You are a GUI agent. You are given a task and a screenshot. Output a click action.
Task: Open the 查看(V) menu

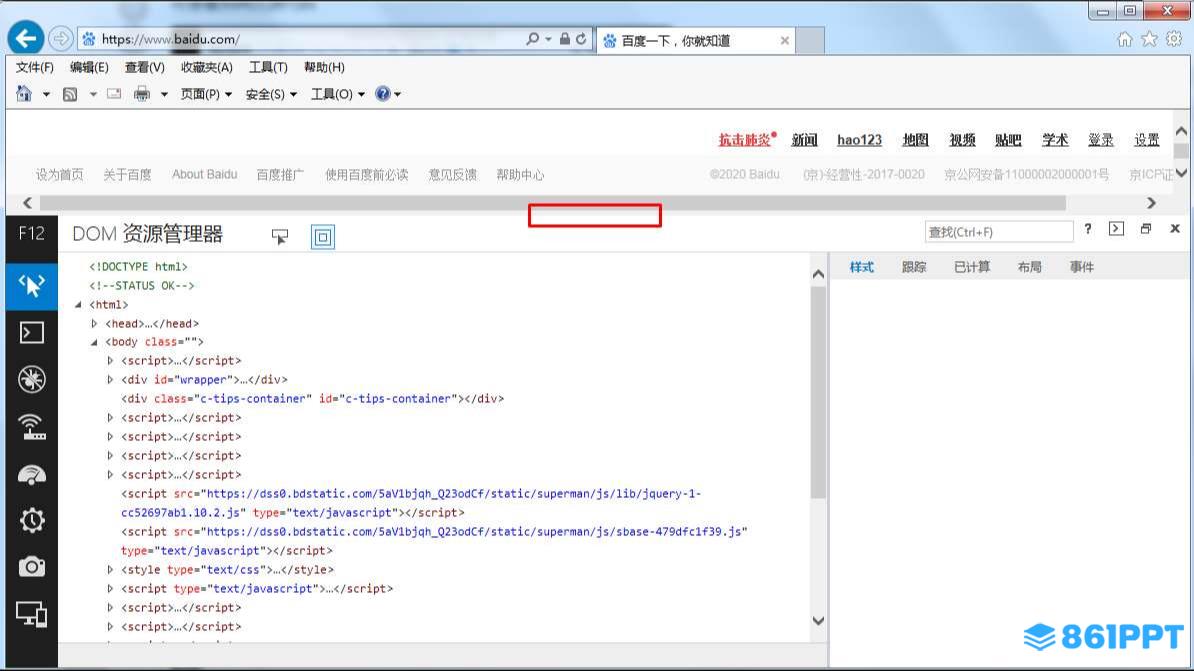[x=145, y=67]
